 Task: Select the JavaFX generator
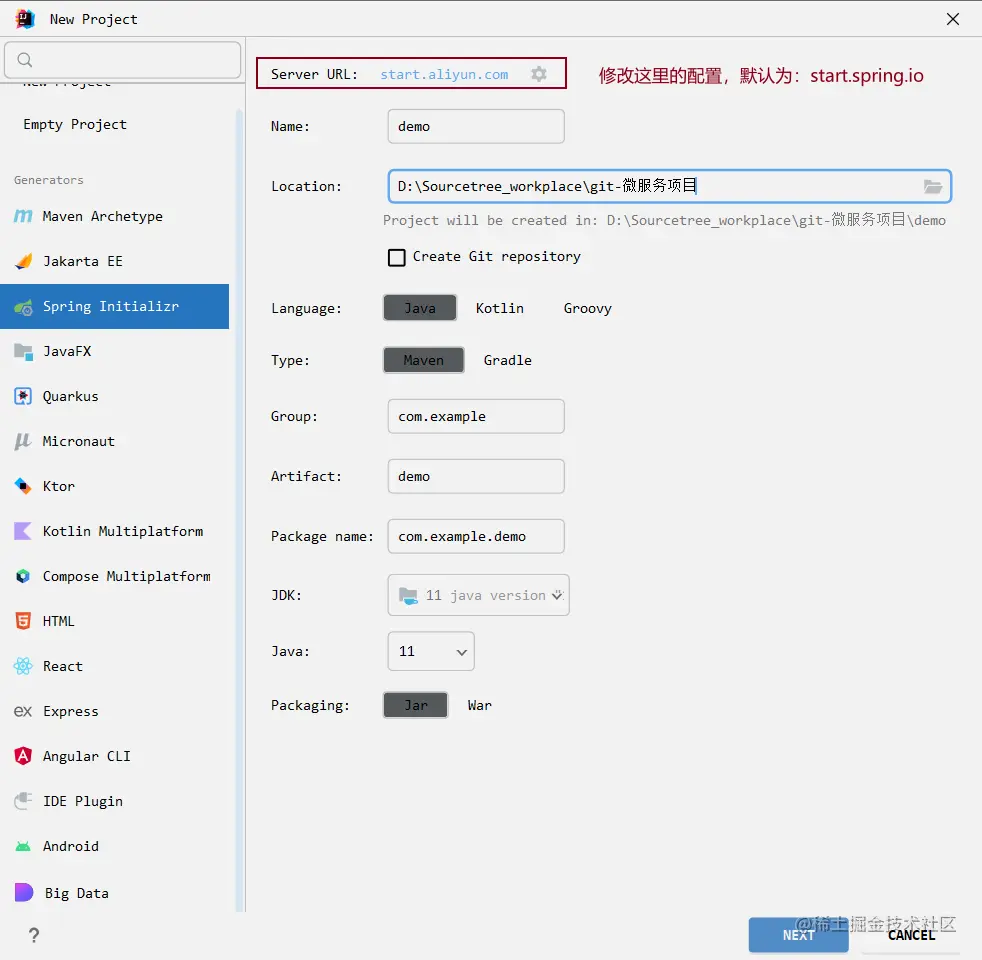click(75, 351)
